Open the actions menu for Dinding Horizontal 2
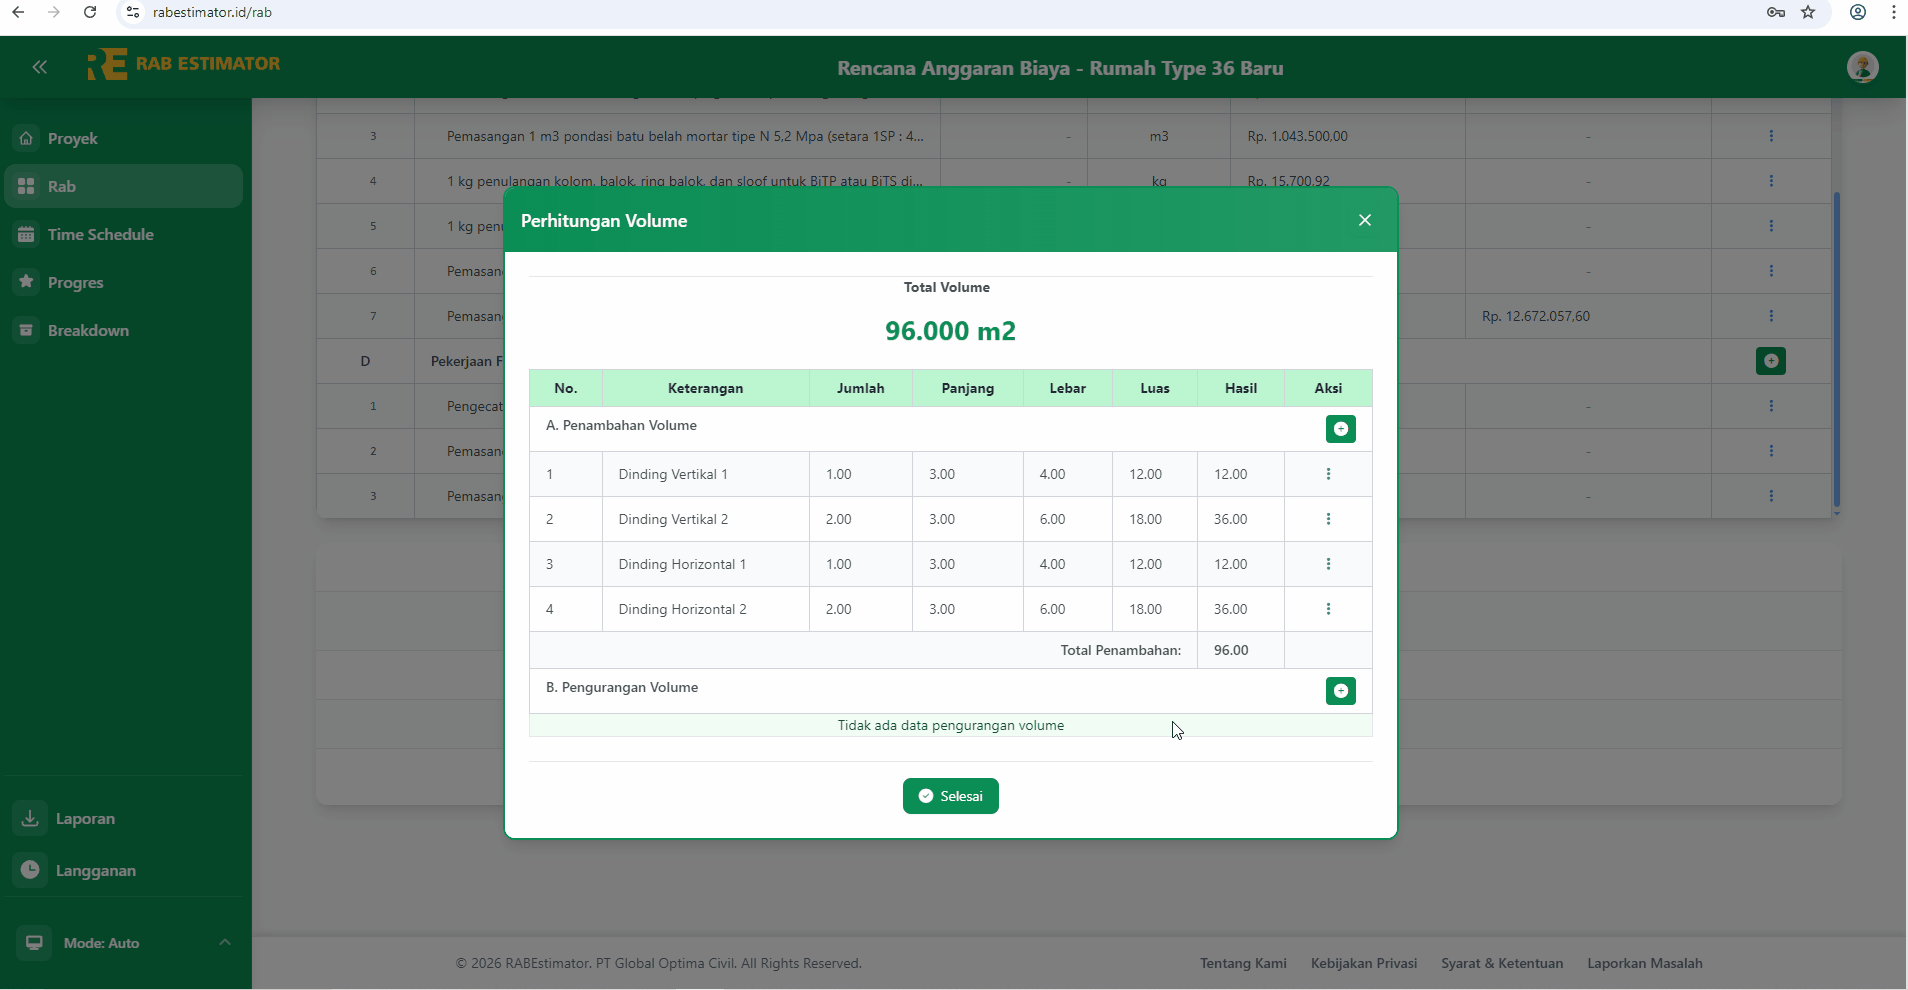Screen dimensions: 1908x990 coord(1328,608)
